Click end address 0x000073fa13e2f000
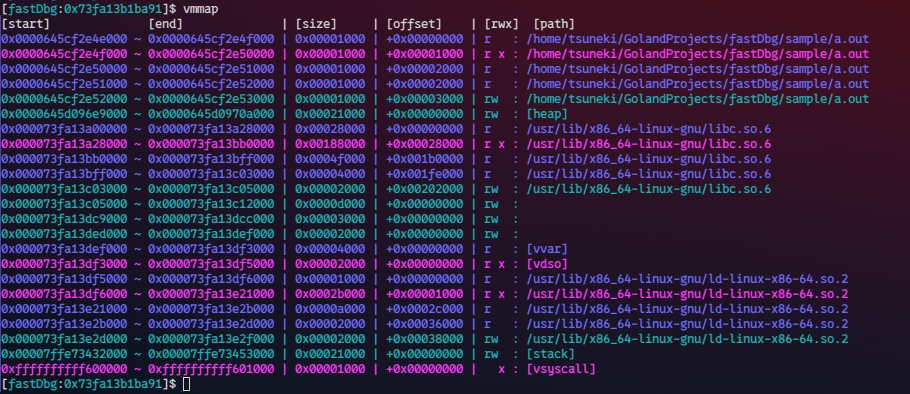The image size is (910, 394). pos(211,338)
